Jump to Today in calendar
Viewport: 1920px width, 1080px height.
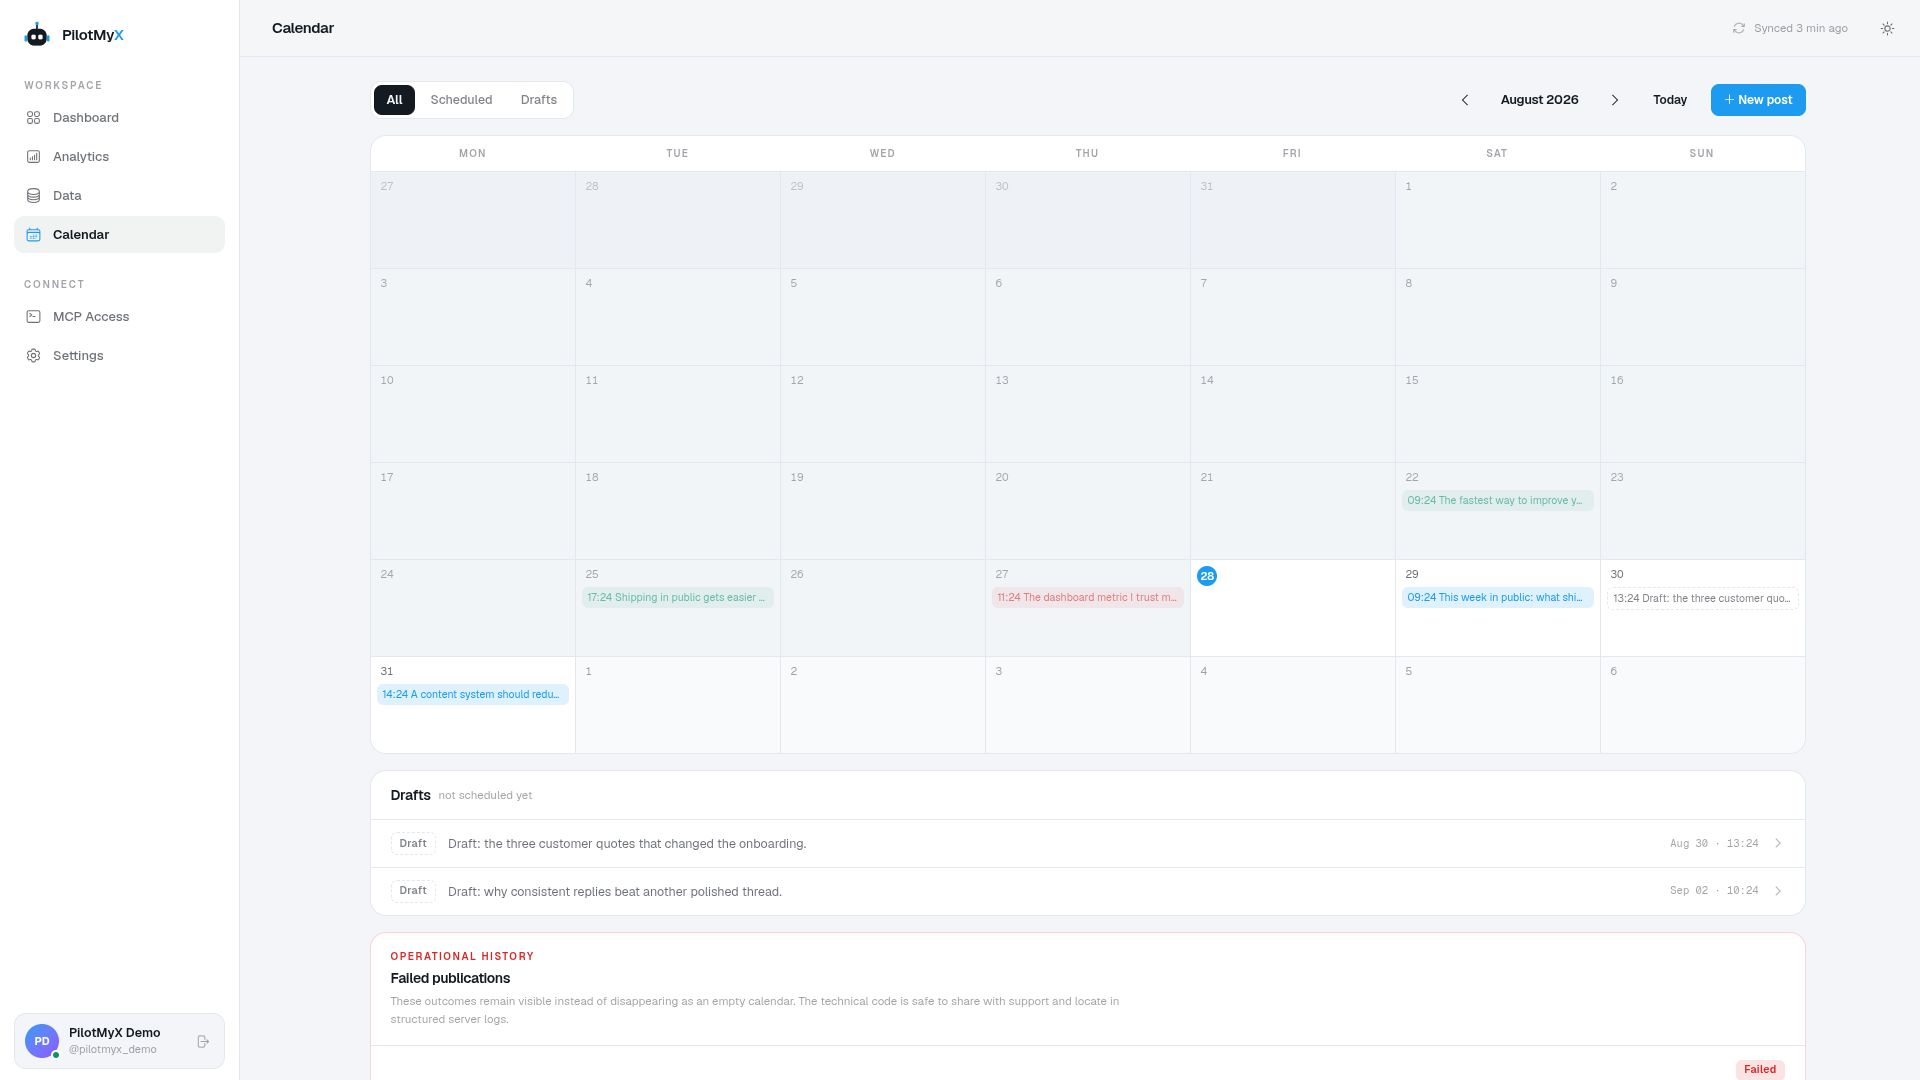tap(1670, 100)
